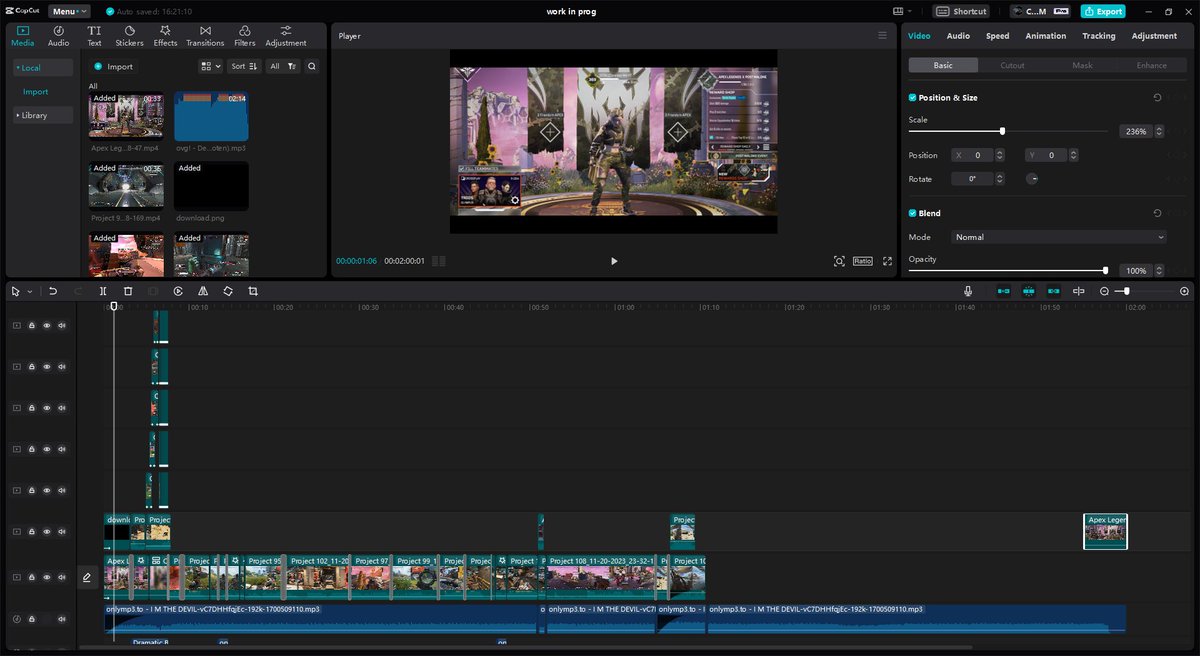Select the split tool in timeline toolbar
Viewport: 1200px width, 656px height.
coord(103,291)
